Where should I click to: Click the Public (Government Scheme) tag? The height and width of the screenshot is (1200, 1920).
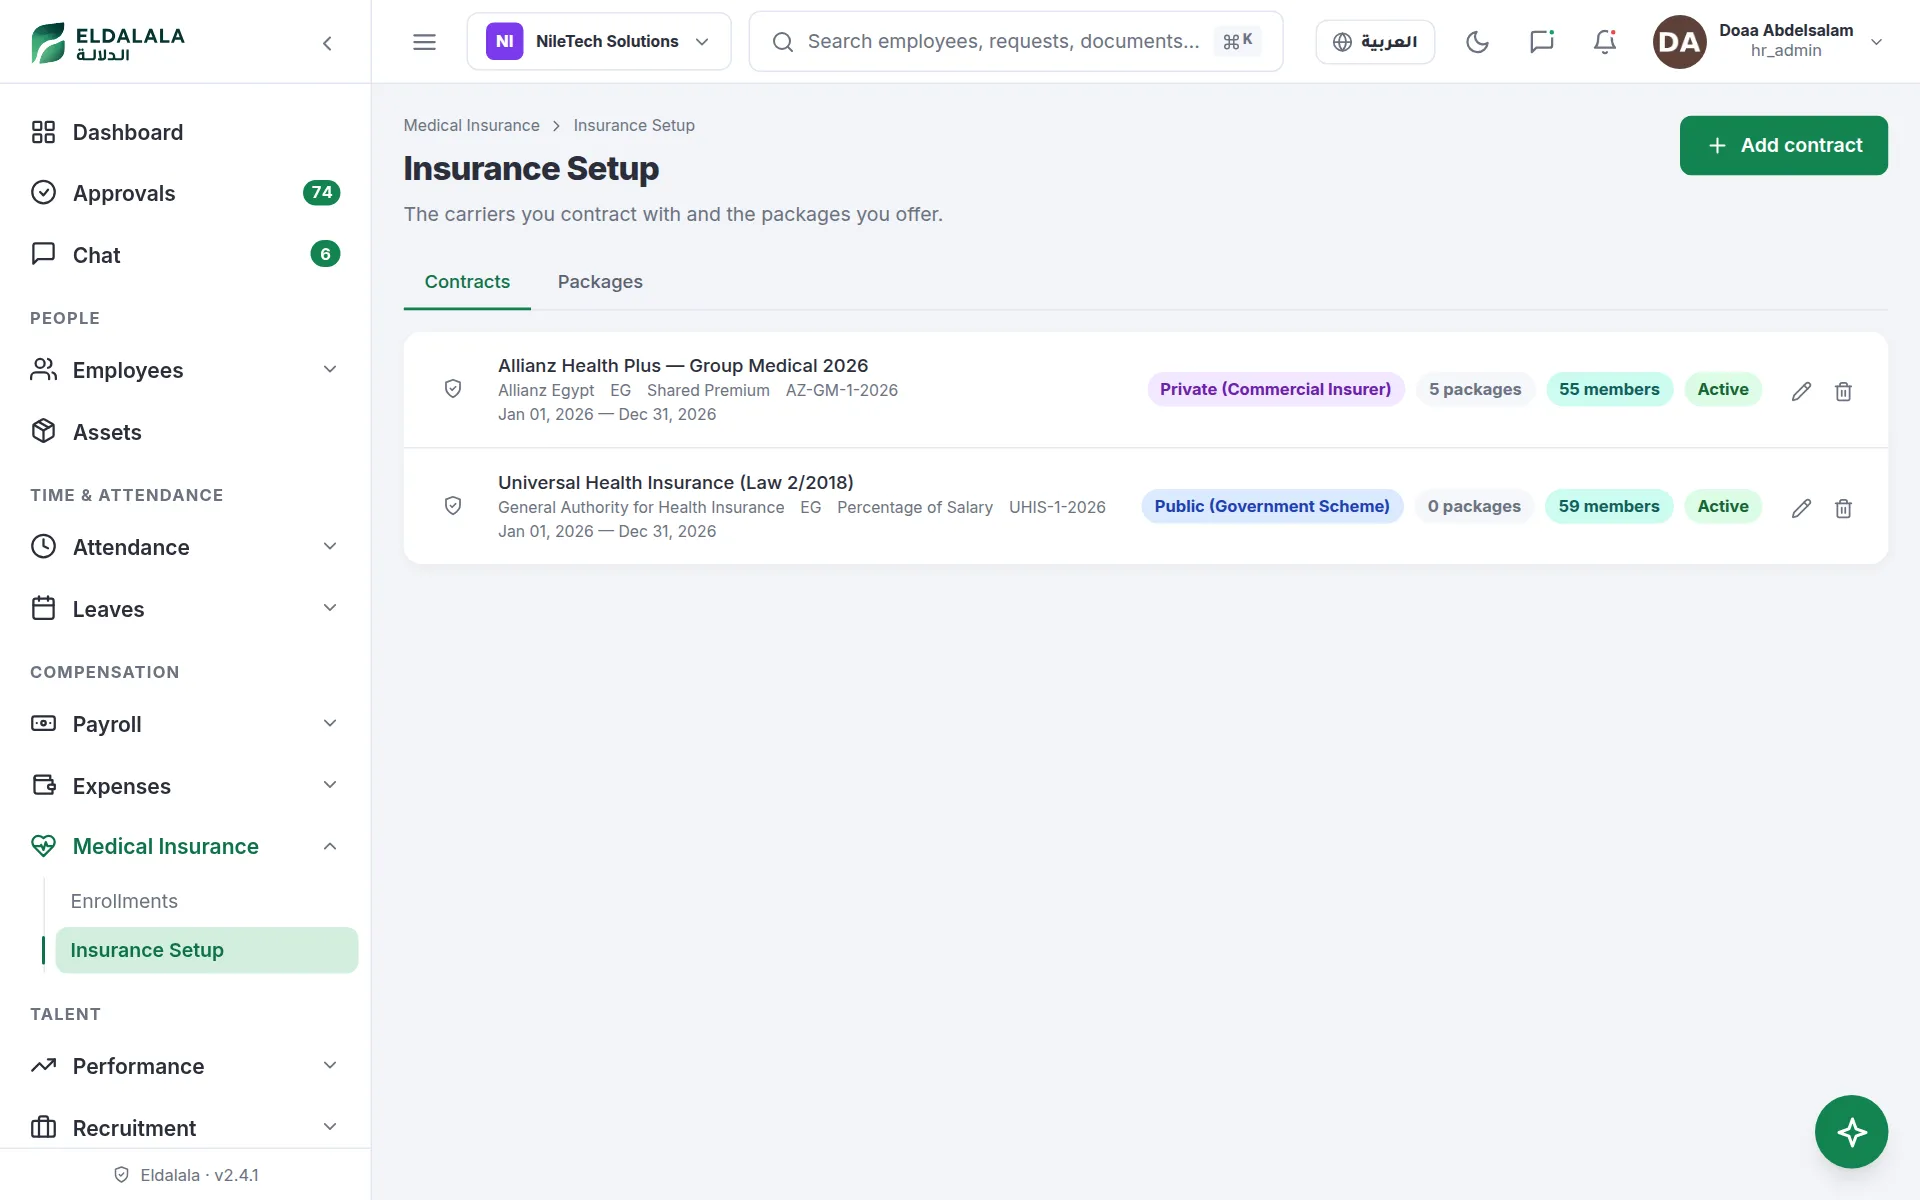(1272, 506)
